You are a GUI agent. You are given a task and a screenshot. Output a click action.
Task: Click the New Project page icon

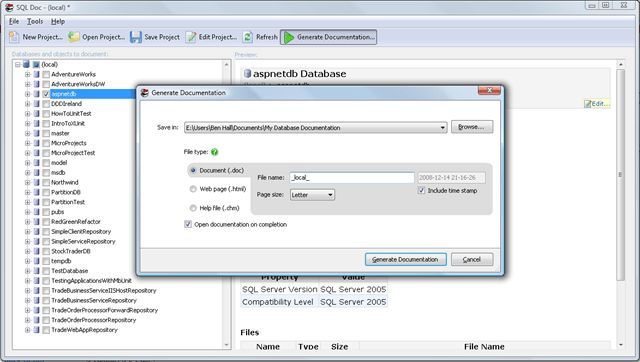click(14, 37)
